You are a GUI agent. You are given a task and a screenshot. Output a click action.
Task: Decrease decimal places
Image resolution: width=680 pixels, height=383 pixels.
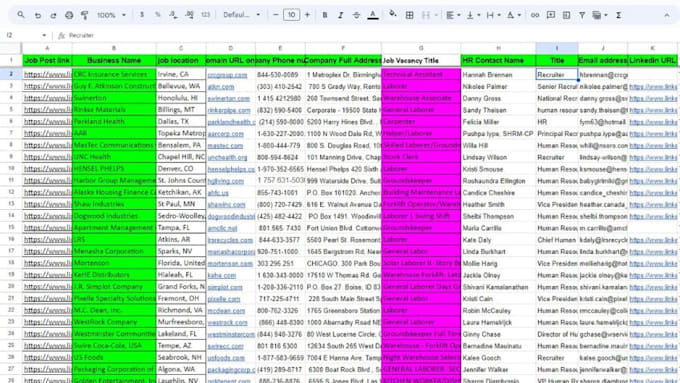coord(173,15)
